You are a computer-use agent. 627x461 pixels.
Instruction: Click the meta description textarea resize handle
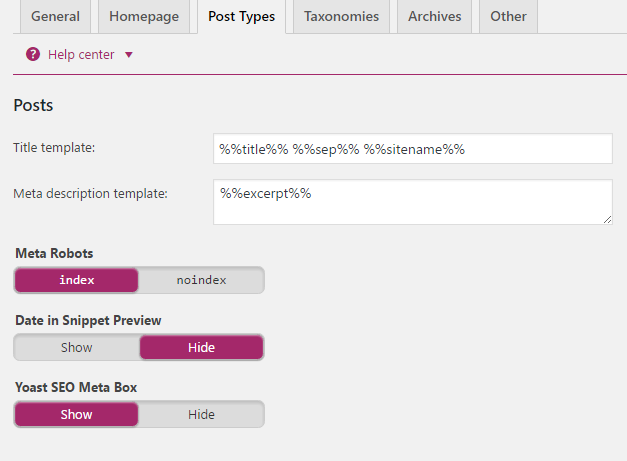[x=607, y=219]
